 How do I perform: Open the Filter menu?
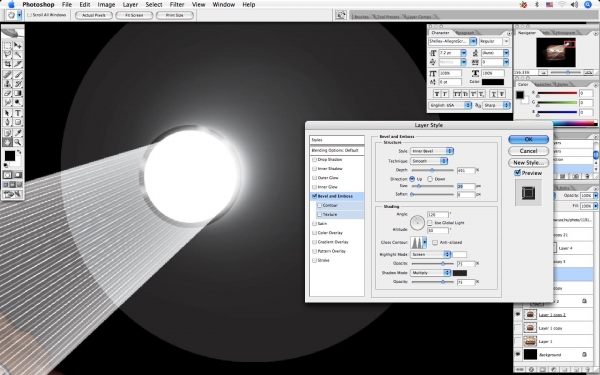[x=177, y=5]
